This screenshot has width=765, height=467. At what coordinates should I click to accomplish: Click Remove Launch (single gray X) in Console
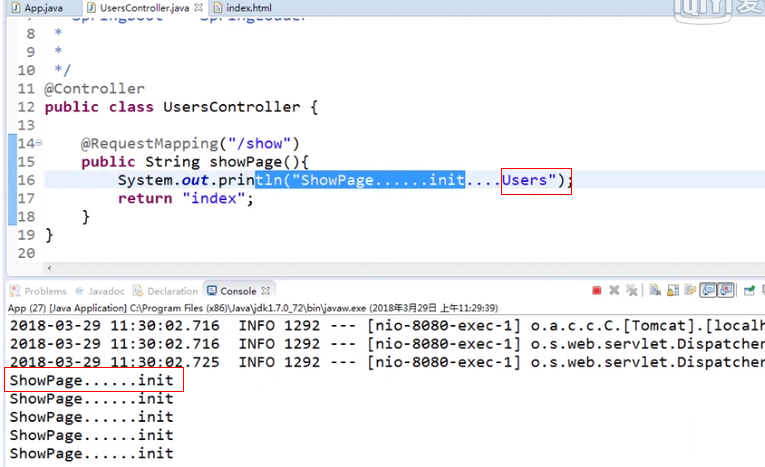point(614,291)
